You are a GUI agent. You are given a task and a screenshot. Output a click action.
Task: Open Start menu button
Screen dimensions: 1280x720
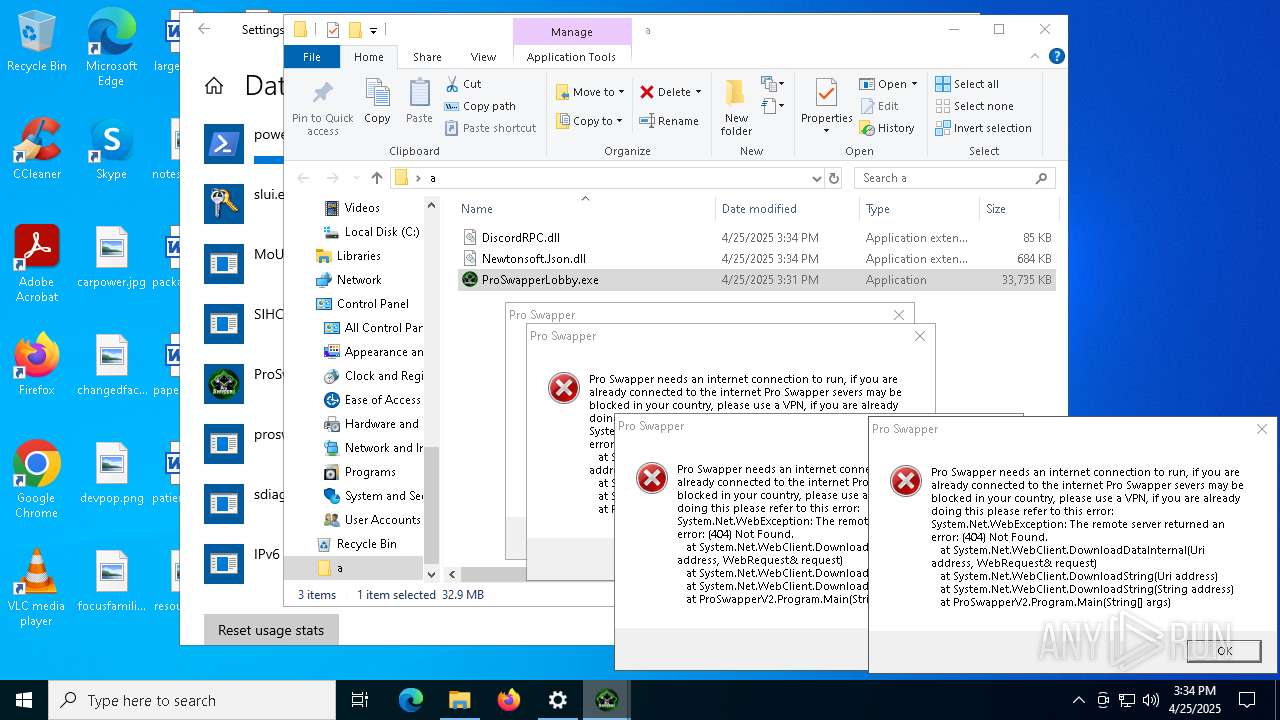(x=23, y=700)
